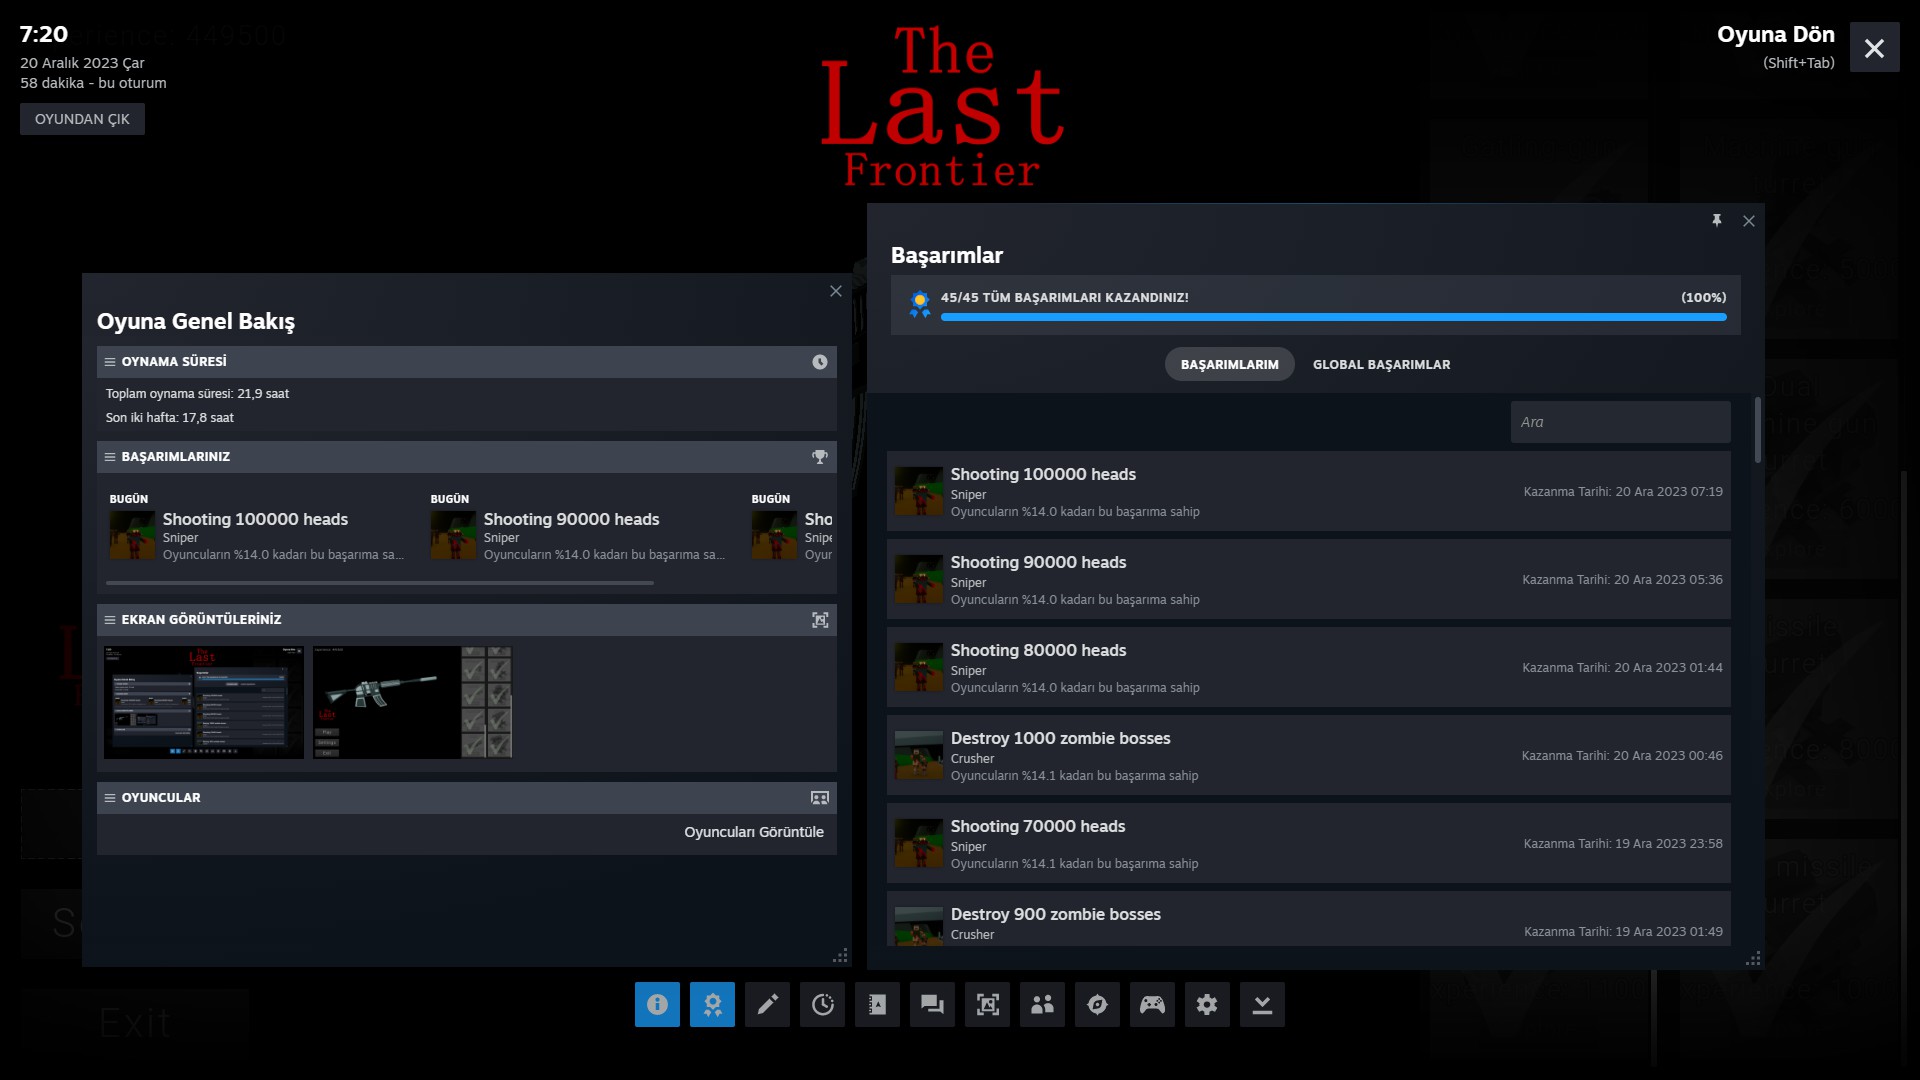Collapse the EKRAN GÖRÜNTÜLERİNİZ section header

tap(201, 620)
